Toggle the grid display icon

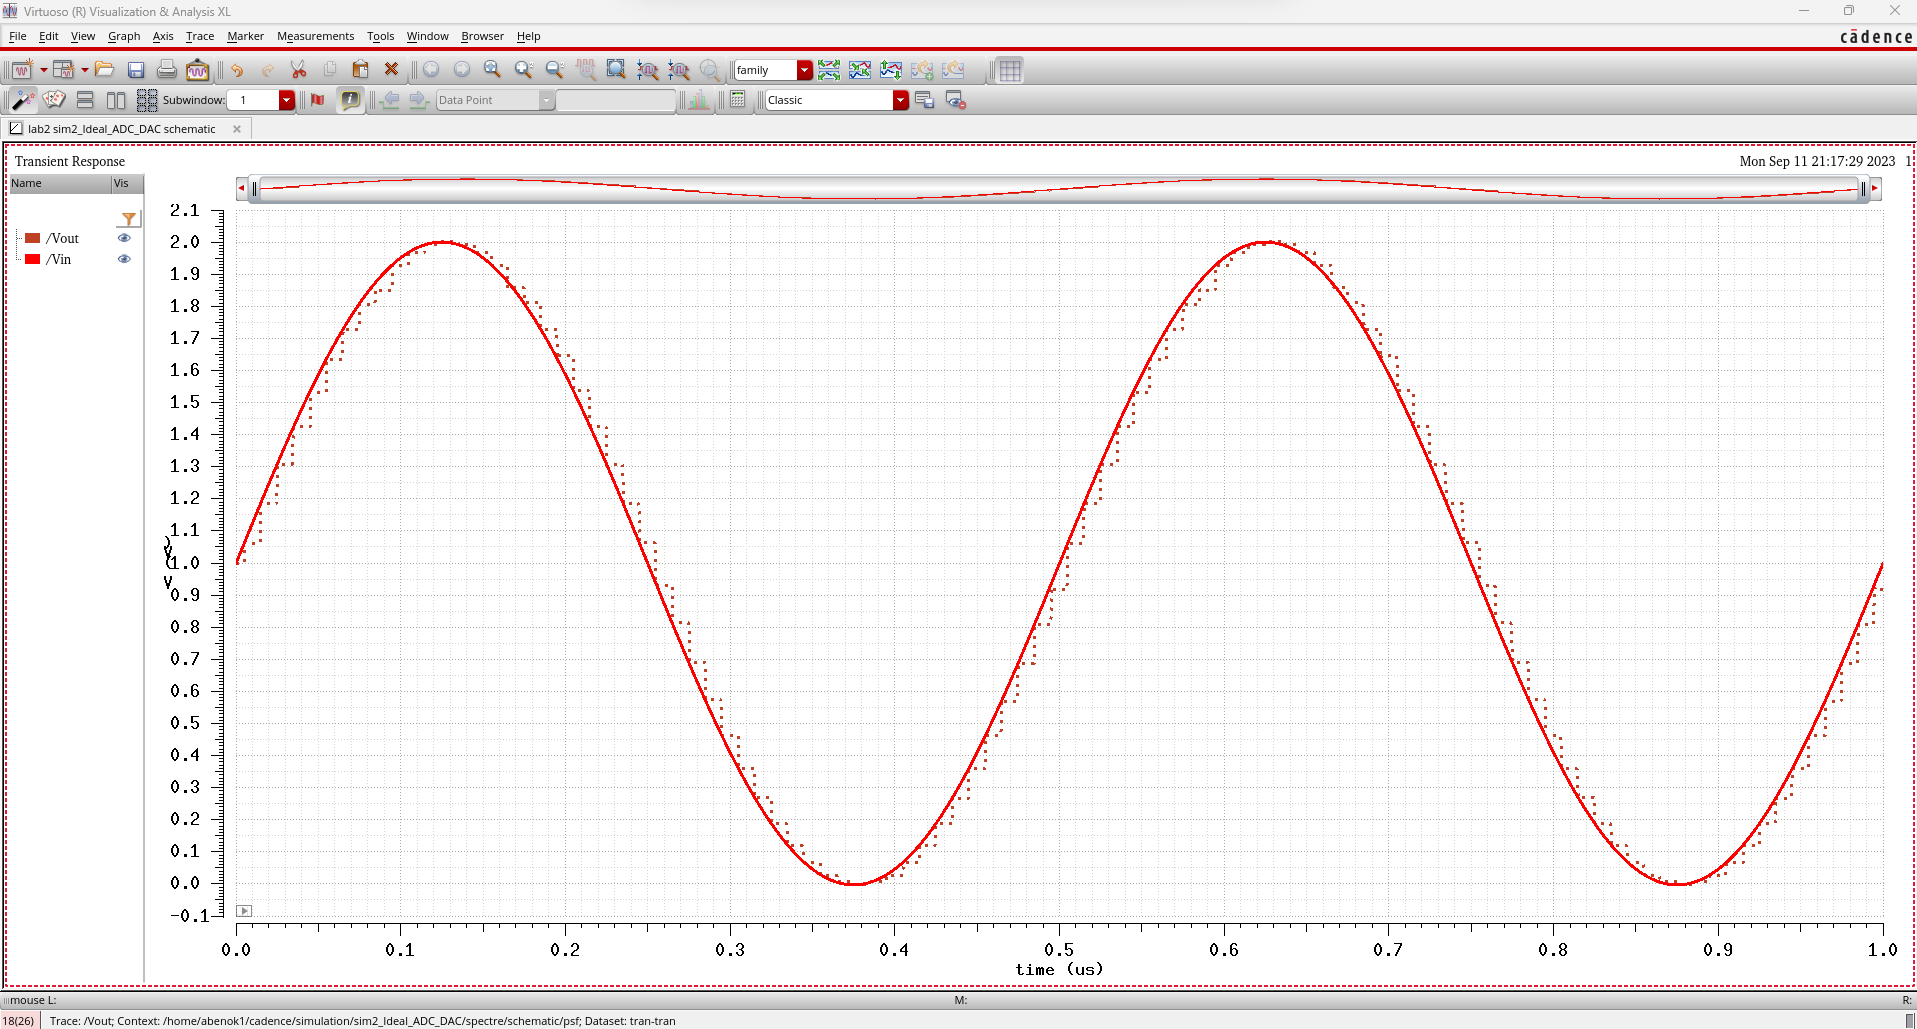(x=1010, y=70)
